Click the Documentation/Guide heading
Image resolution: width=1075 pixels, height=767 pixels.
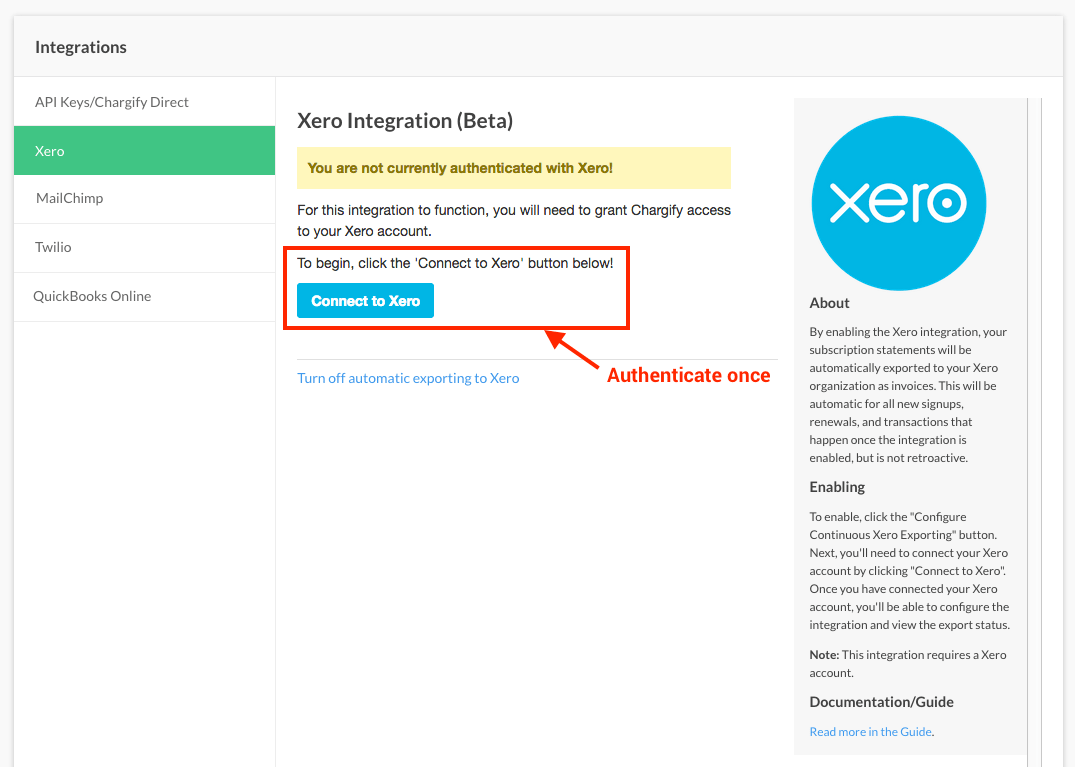[x=881, y=702]
